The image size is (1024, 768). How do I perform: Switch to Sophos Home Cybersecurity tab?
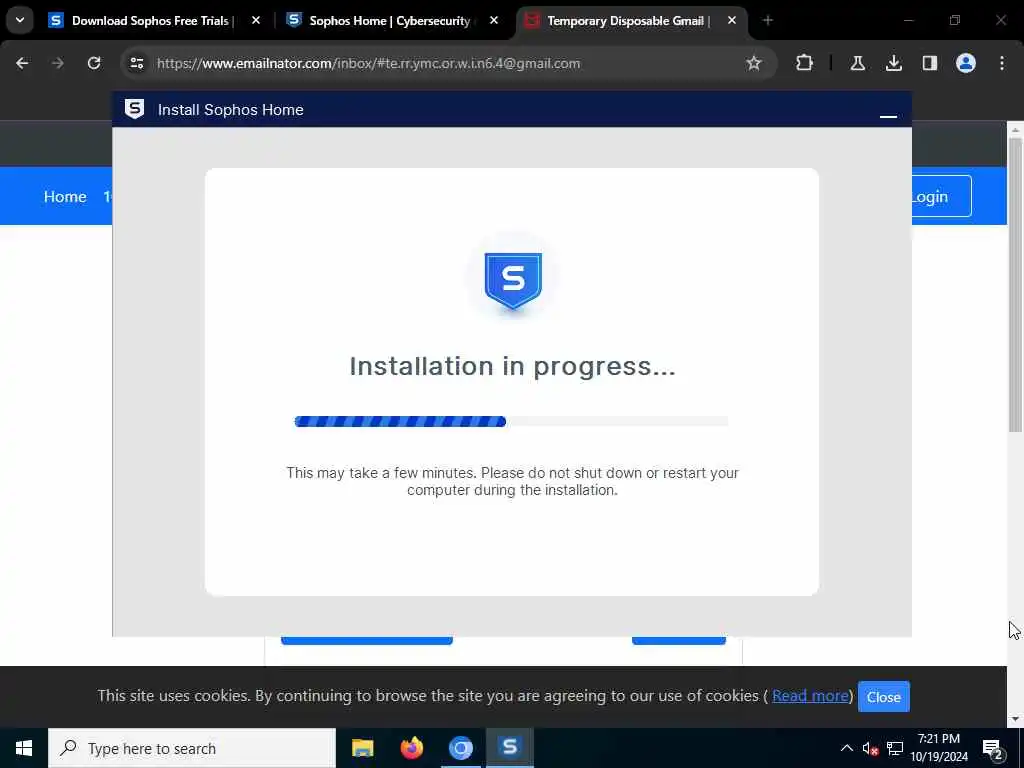pos(392,21)
